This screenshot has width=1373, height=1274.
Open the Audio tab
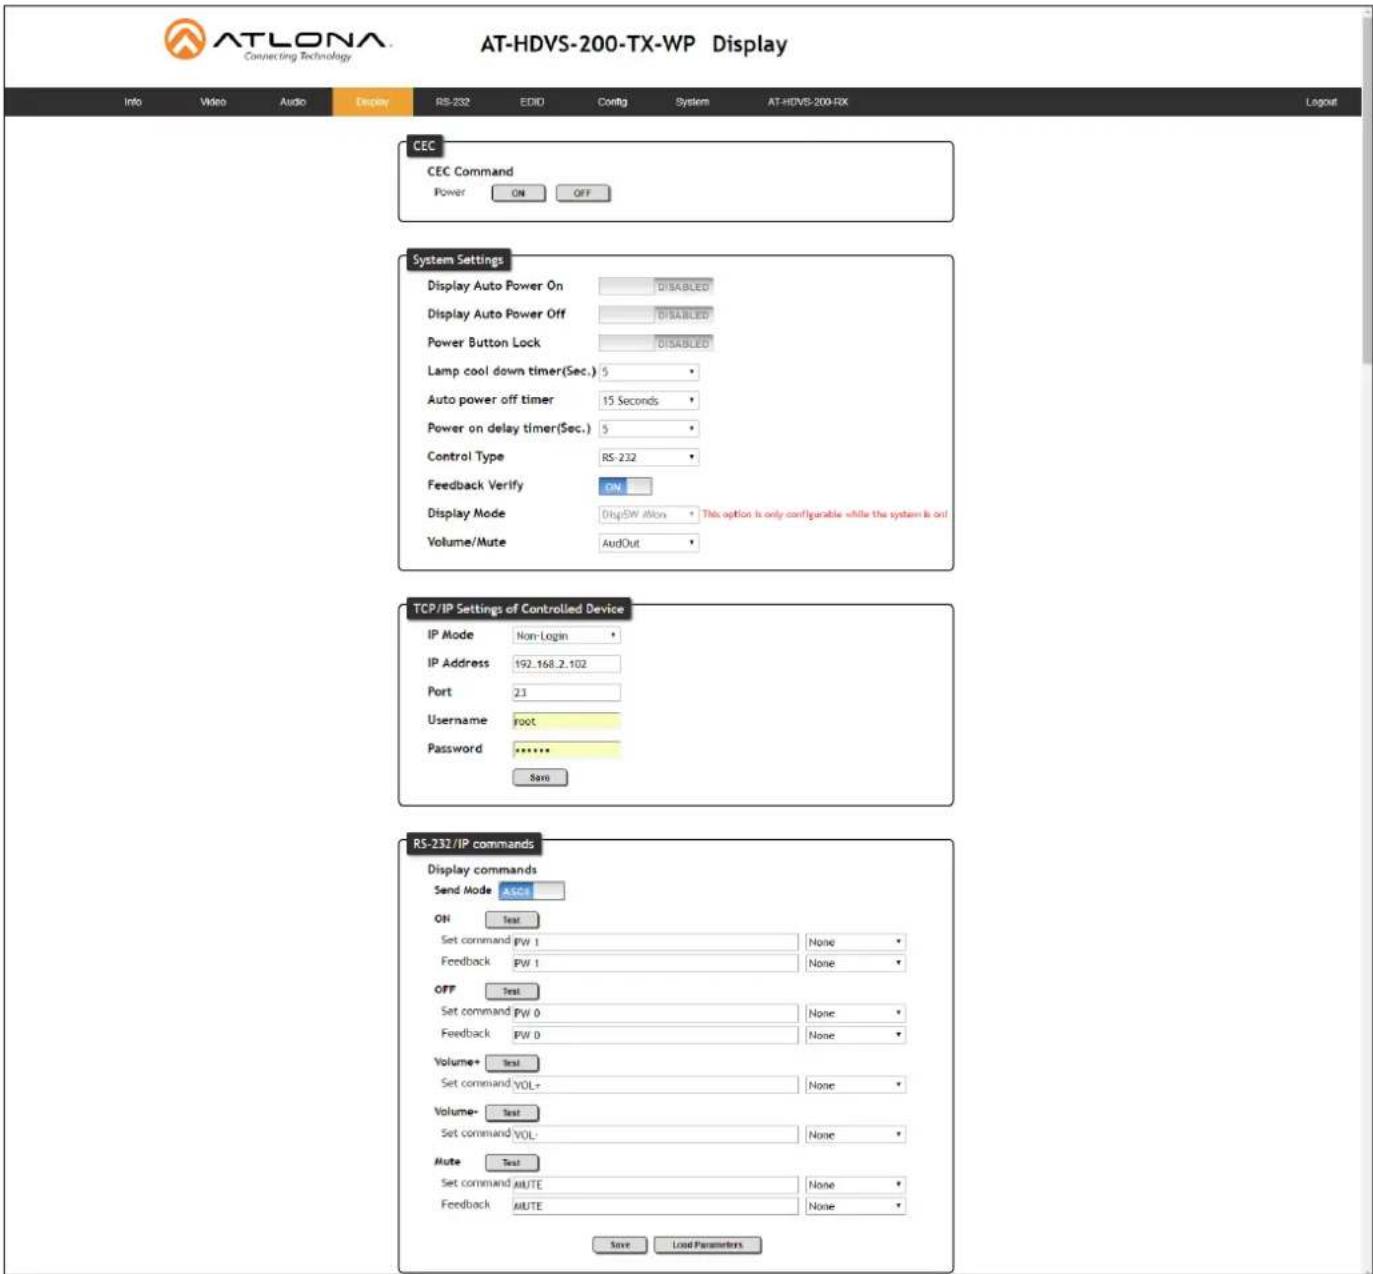[x=292, y=102]
